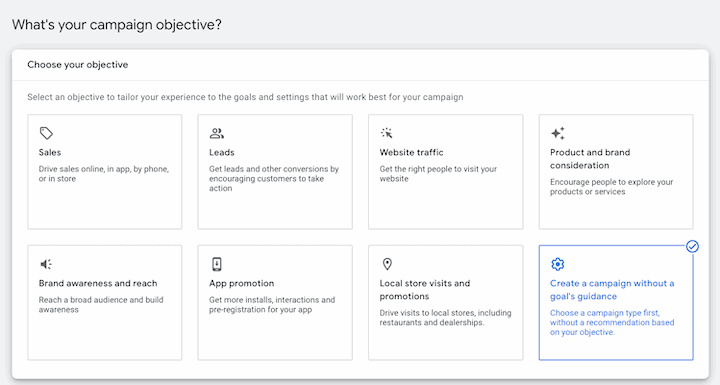Click the App promotion phone icon
Image resolution: width=720 pixels, height=385 pixels.
coord(217,264)
